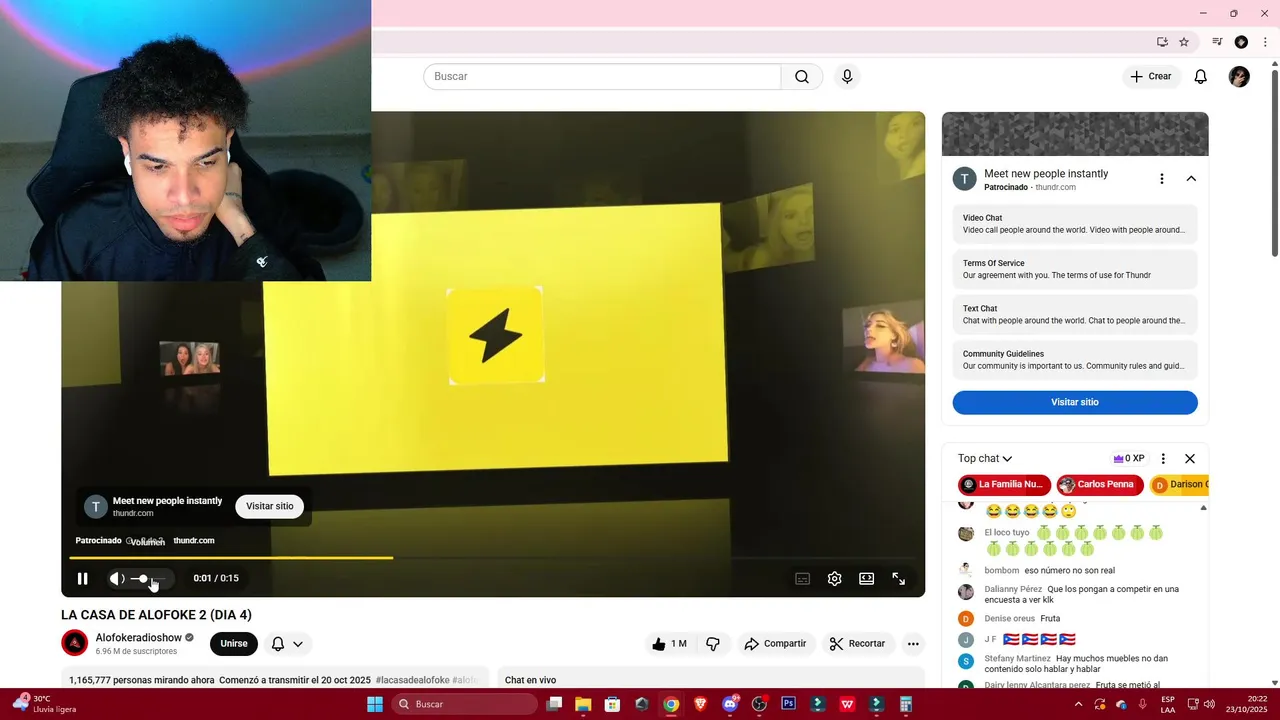Open Alofokeradioshow channel name link

tap(139, 638)
